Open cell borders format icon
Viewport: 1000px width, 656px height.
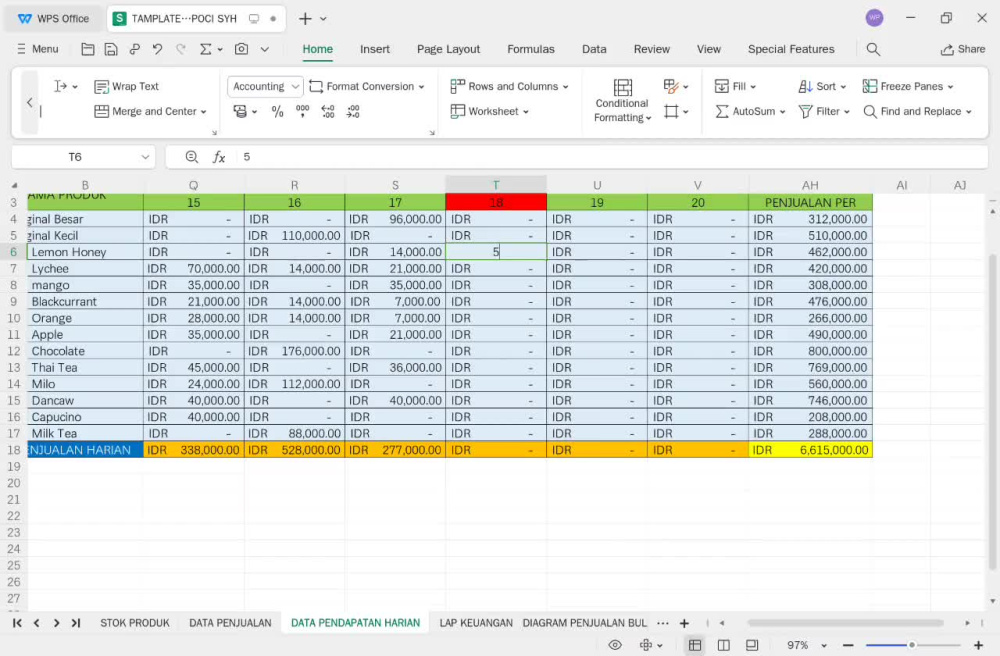point(671,112)
